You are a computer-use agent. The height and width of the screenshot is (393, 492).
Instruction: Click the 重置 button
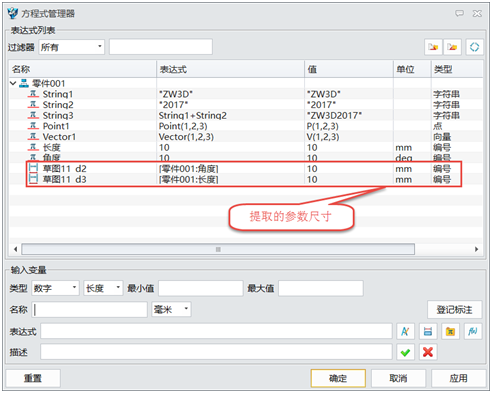[x=33, y=378]
